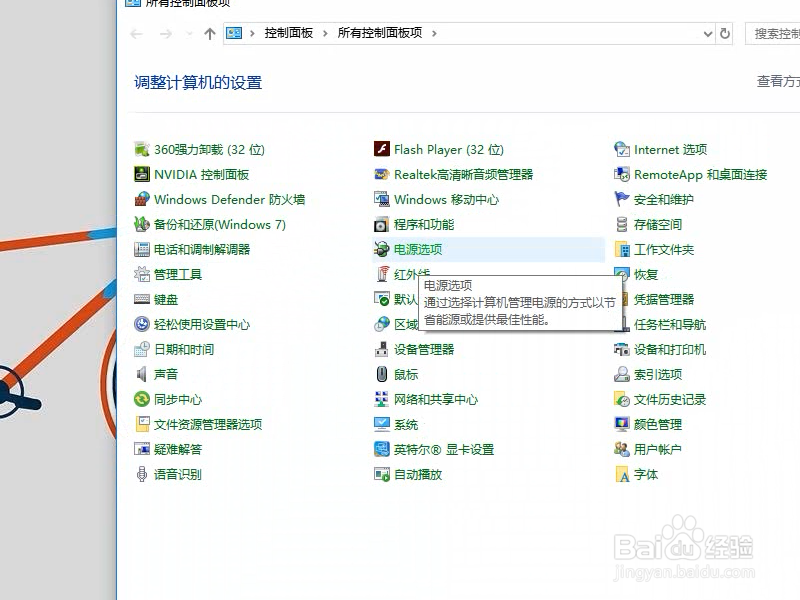The image size is (800, 600).
Task: Open the 管理工具 gear icon
Action: point(141,274)
